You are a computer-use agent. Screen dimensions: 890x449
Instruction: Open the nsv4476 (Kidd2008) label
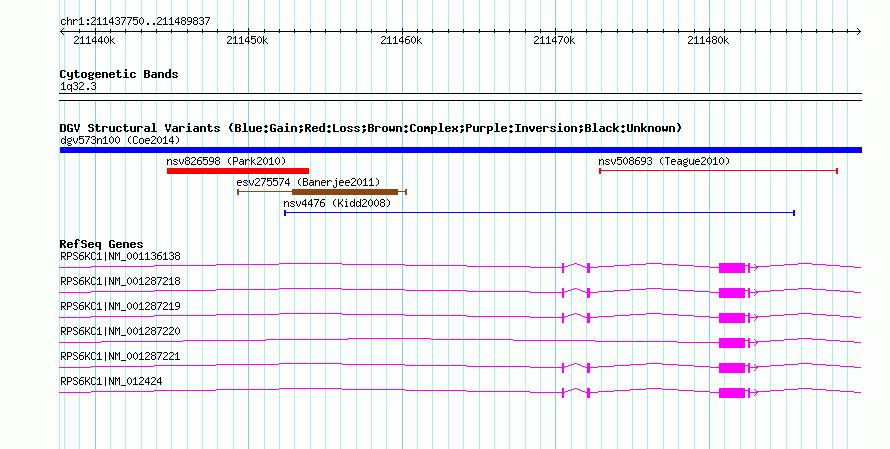[x=337, y=203]
